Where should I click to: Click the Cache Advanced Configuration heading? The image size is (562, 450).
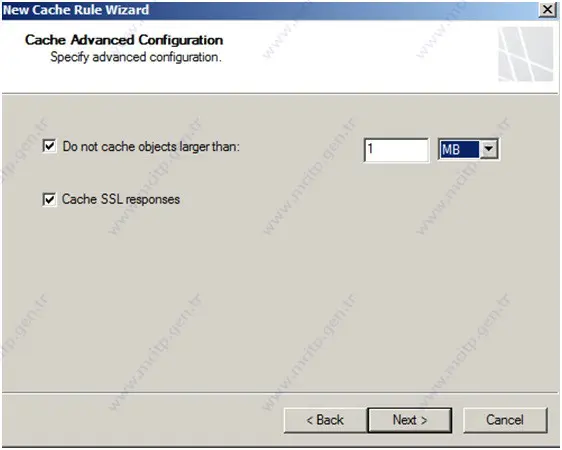tap(124, 40)
